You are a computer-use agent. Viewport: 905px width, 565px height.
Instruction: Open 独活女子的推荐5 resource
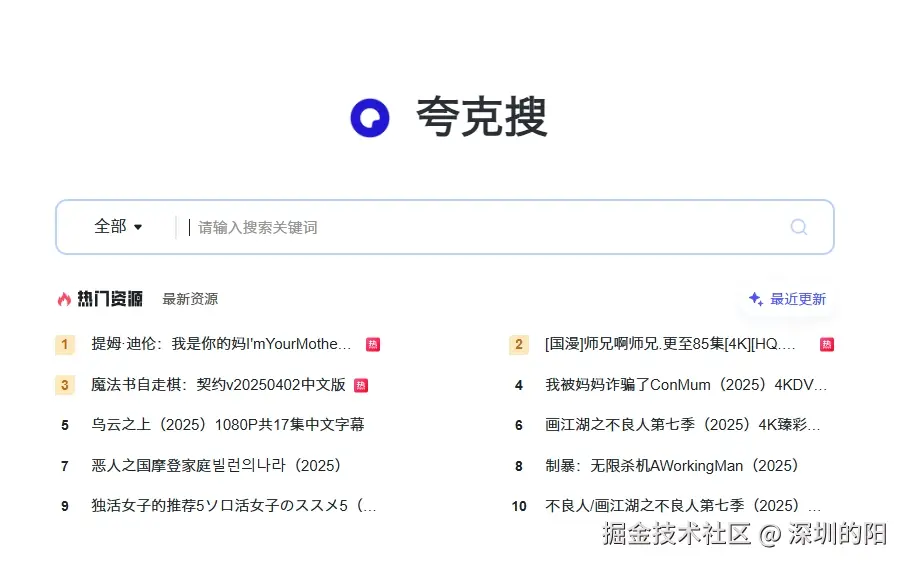[234, 506]
